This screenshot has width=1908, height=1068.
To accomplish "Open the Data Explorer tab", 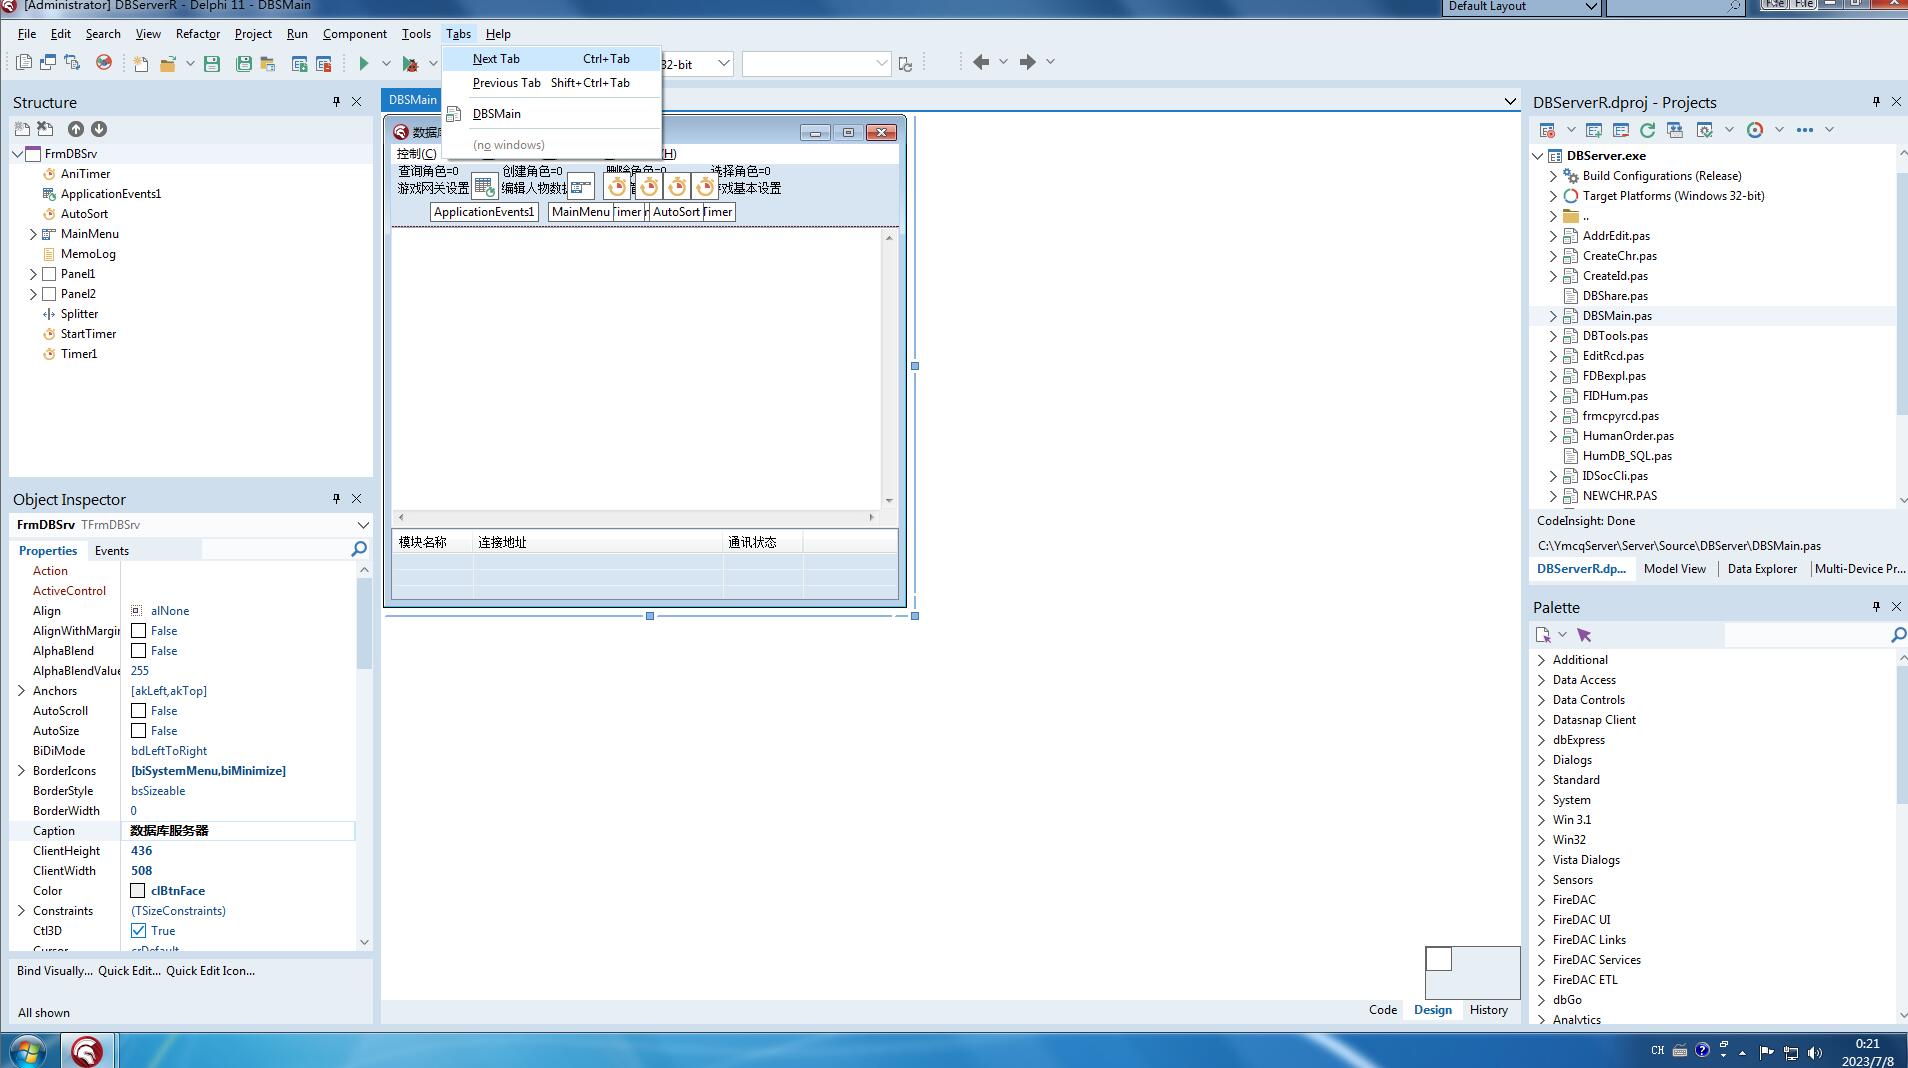I will [1762, 569].
